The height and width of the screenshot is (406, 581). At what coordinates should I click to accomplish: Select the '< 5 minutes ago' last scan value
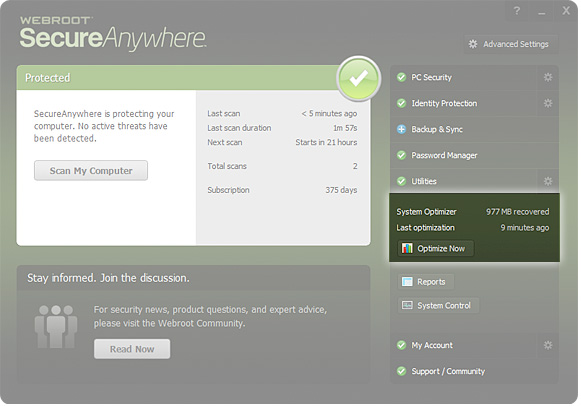329,113
